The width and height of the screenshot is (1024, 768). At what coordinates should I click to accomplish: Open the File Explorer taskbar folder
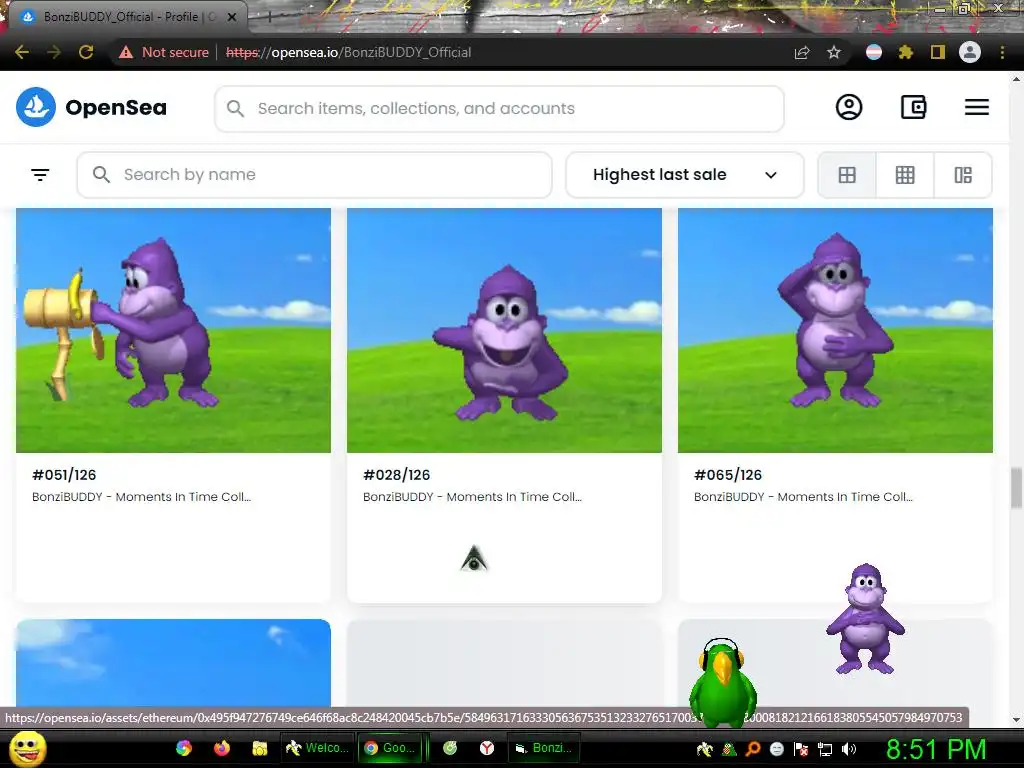click(x=260, y=748)
